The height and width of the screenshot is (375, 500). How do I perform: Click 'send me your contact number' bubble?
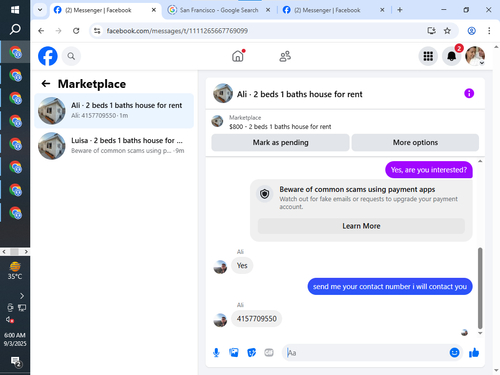click(390, 286)
